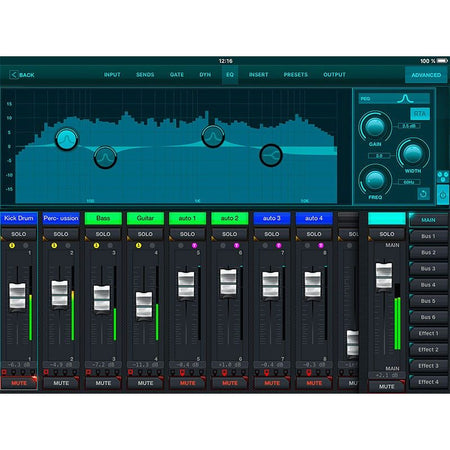The height and width of the screenshot is (450, 450).
Task: Switch to the GATE tab
Action: (x=177, y=75)
